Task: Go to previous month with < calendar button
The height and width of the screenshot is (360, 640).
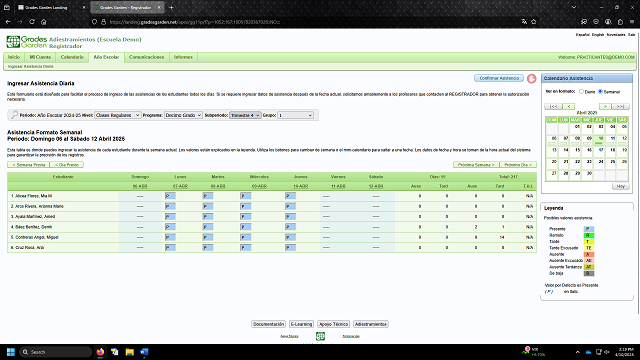Action: point(569,106)
